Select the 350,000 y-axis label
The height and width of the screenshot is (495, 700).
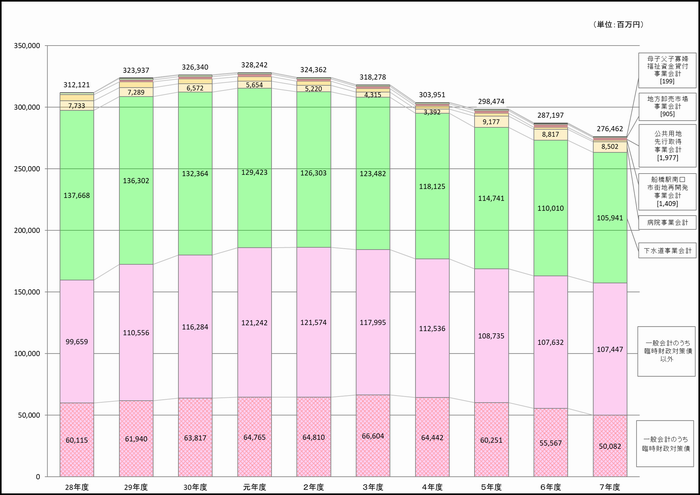click(x=27, y=46)
